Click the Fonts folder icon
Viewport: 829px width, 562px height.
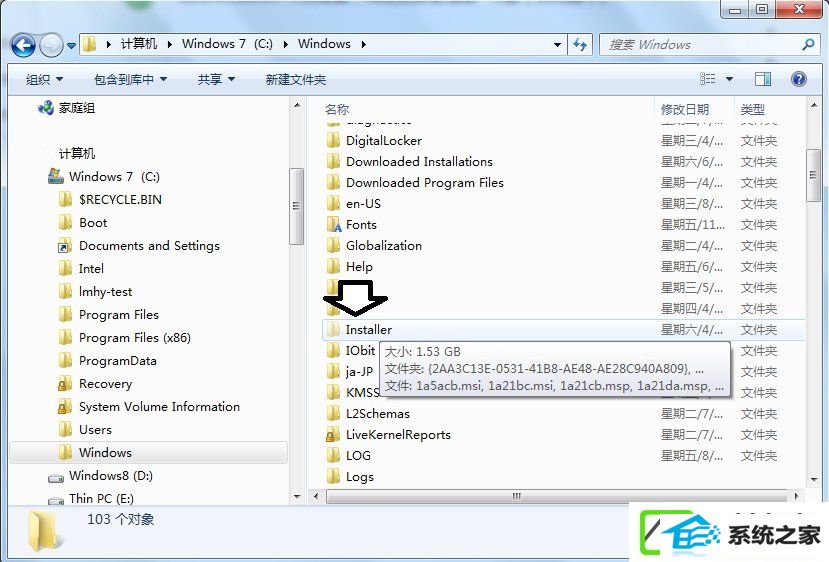click(334, 225)
